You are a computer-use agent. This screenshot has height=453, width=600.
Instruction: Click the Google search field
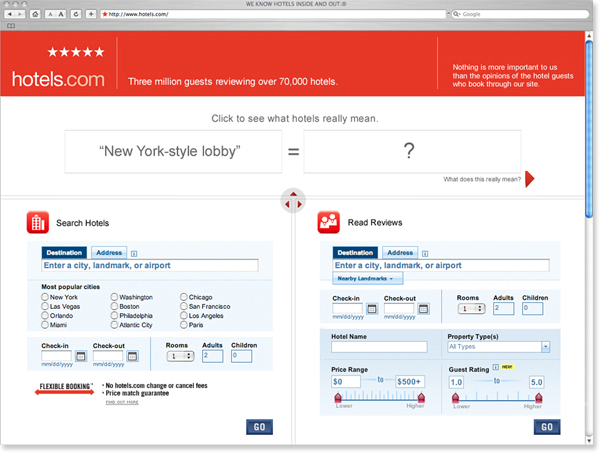(520, 14)
